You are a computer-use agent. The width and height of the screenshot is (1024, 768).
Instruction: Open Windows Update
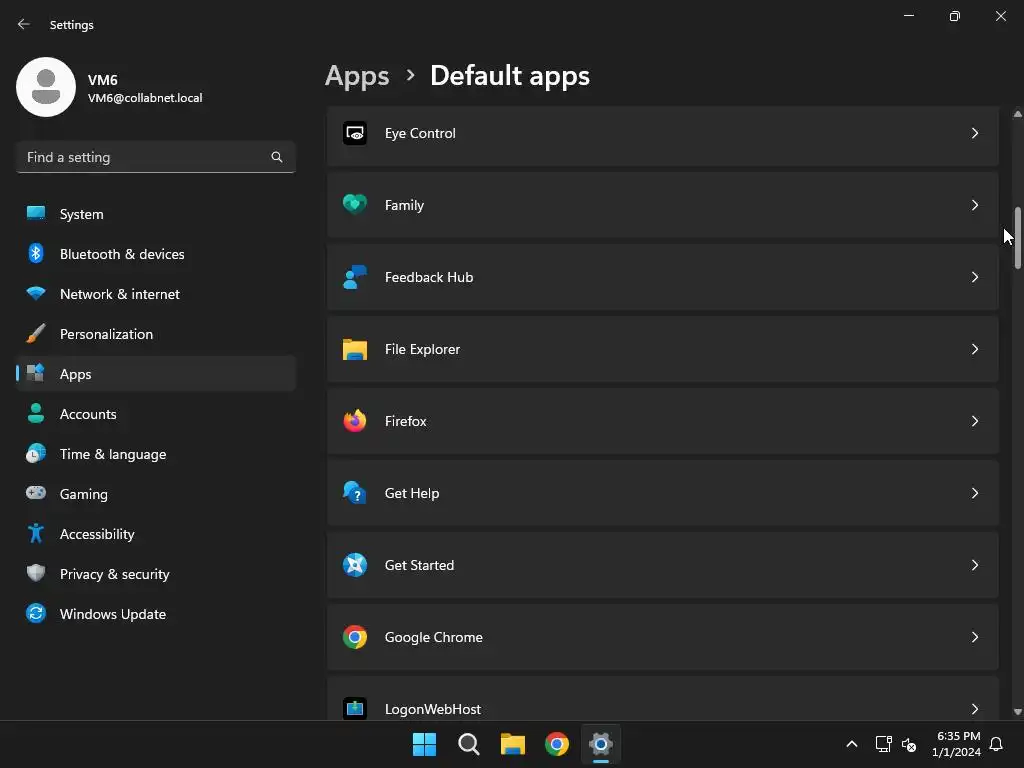click(156, 614)
